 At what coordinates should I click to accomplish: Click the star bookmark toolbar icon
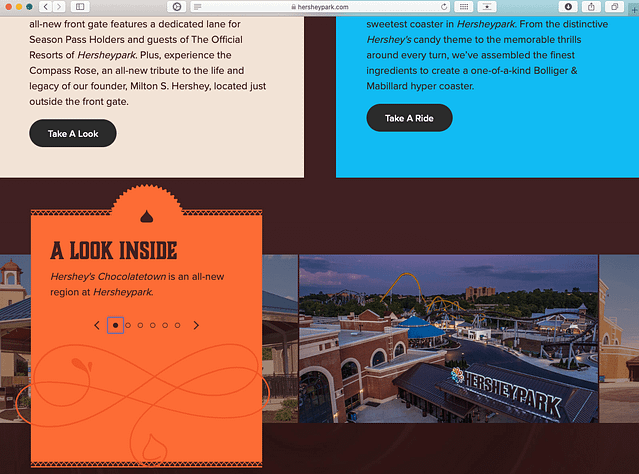(x=487, y=7)
